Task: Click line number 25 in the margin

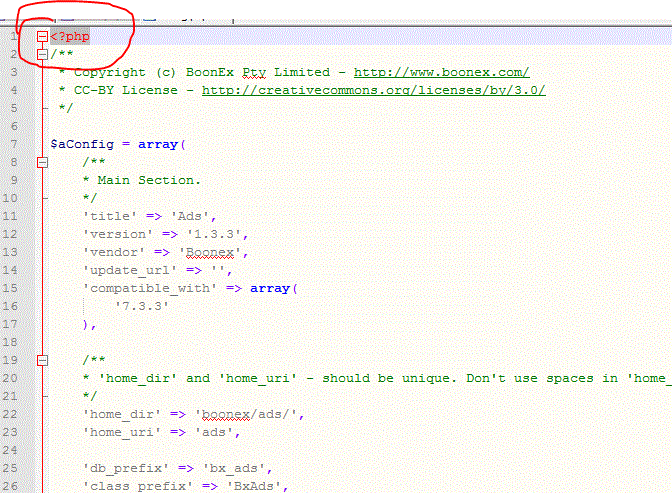Action: (x=11, y=468)
